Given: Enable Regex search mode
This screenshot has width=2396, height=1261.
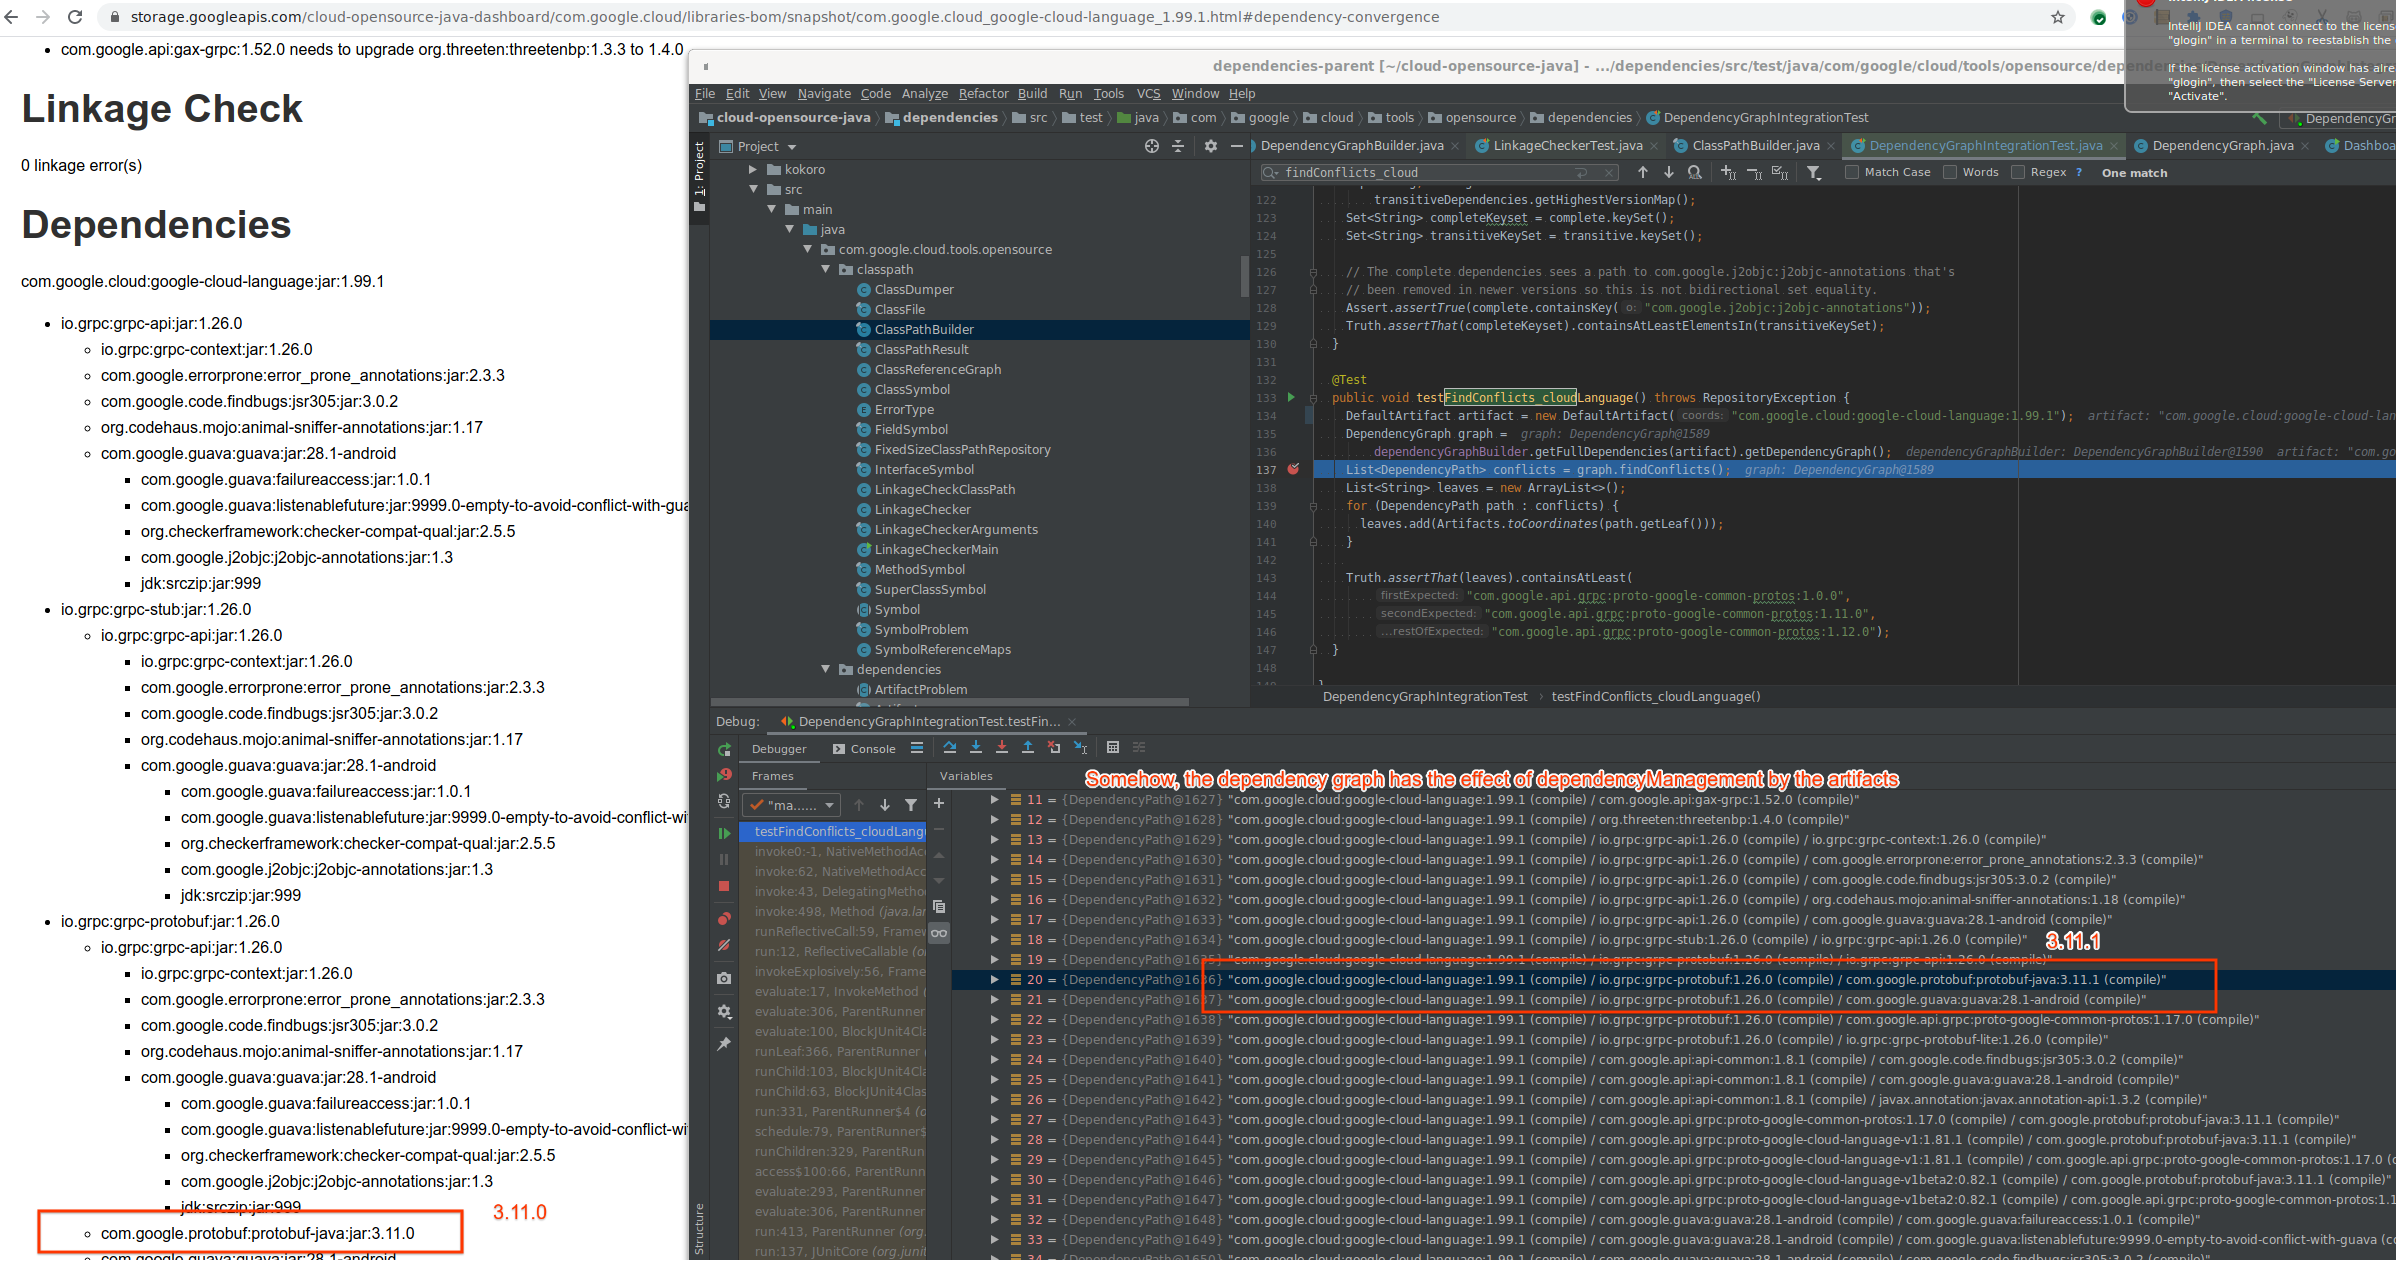Looking at the screenshot, I should 2018,172.
